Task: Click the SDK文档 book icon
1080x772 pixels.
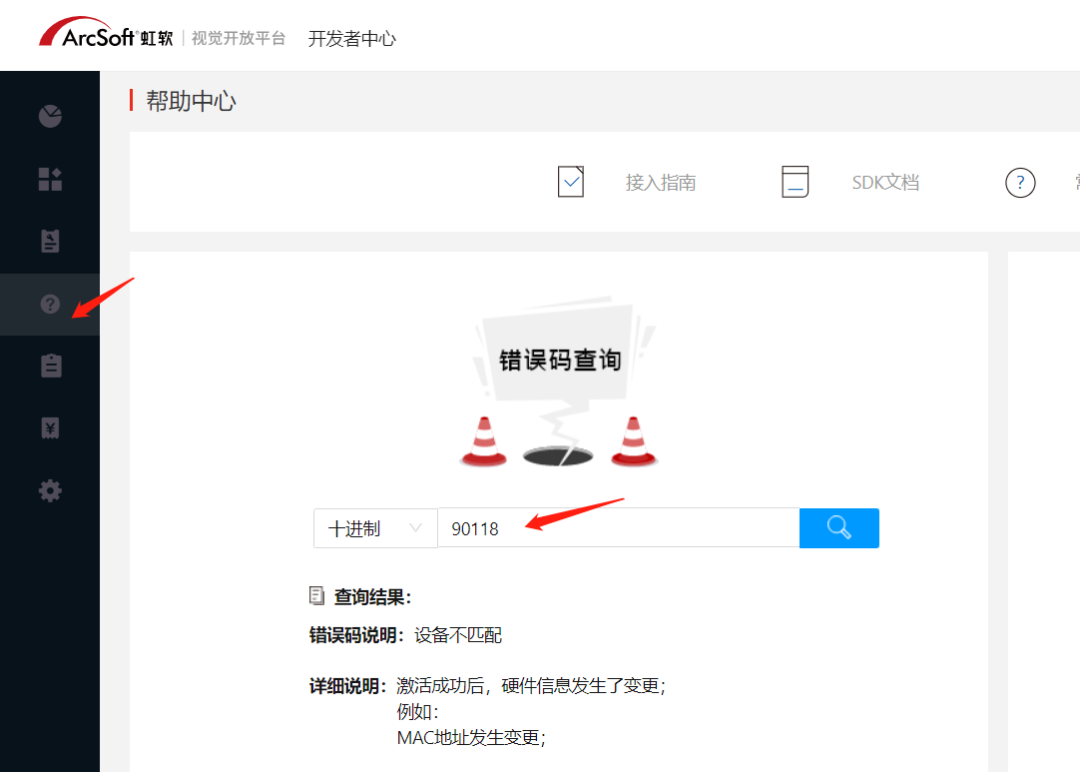Action: point(795,182)
